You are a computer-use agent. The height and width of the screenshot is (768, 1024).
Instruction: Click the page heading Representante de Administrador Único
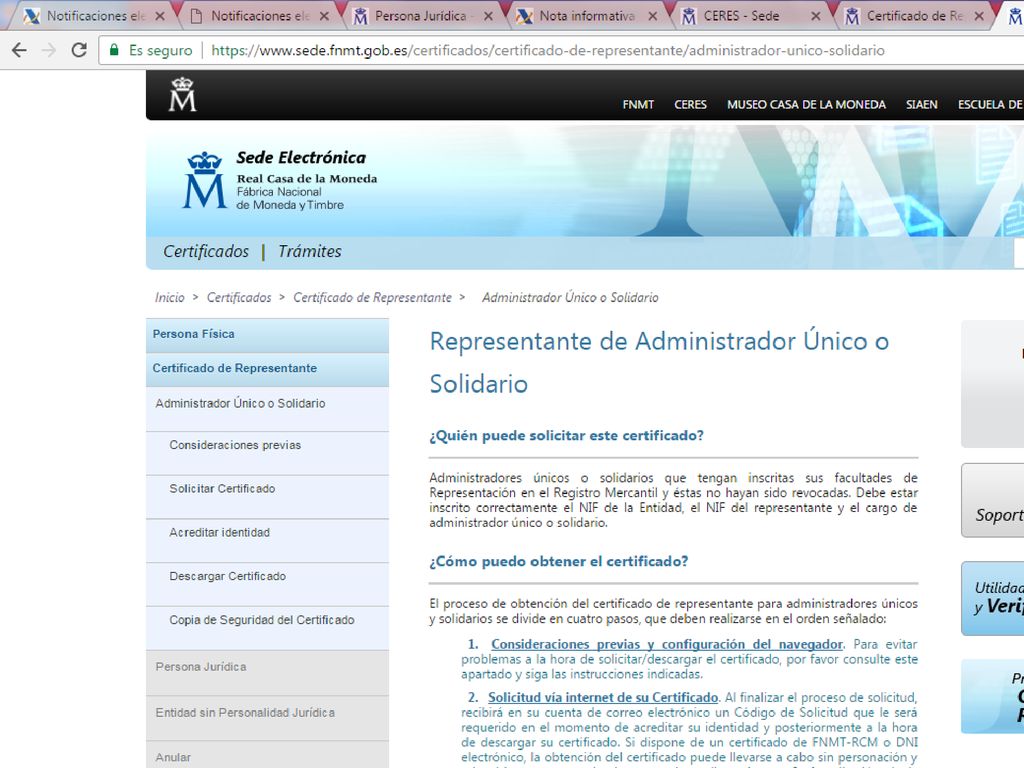659,362
